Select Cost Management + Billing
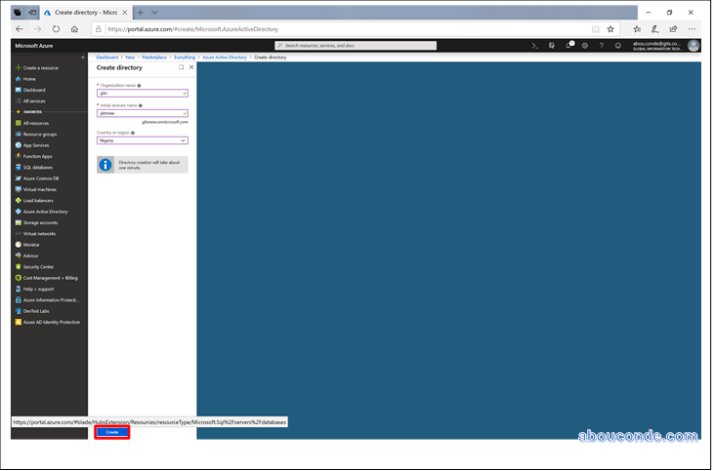714x471 pixels. point(49,277)
